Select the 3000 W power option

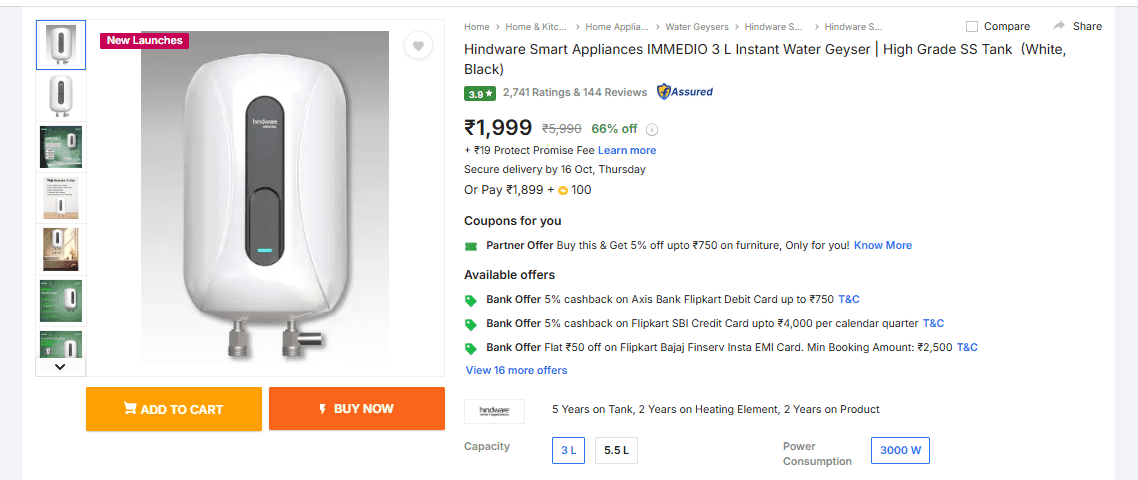[900, 450]
